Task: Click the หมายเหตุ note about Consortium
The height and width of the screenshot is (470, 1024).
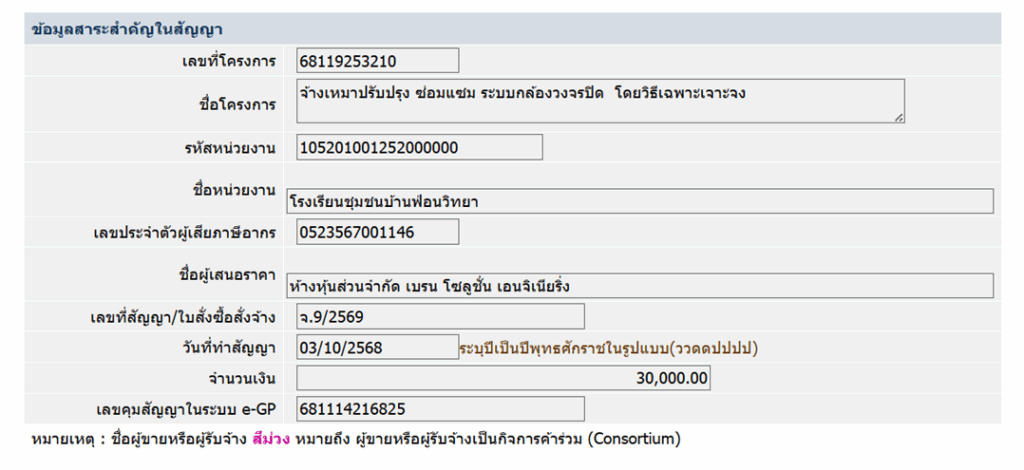Action: pyautogui.click(x=356, y=439)
